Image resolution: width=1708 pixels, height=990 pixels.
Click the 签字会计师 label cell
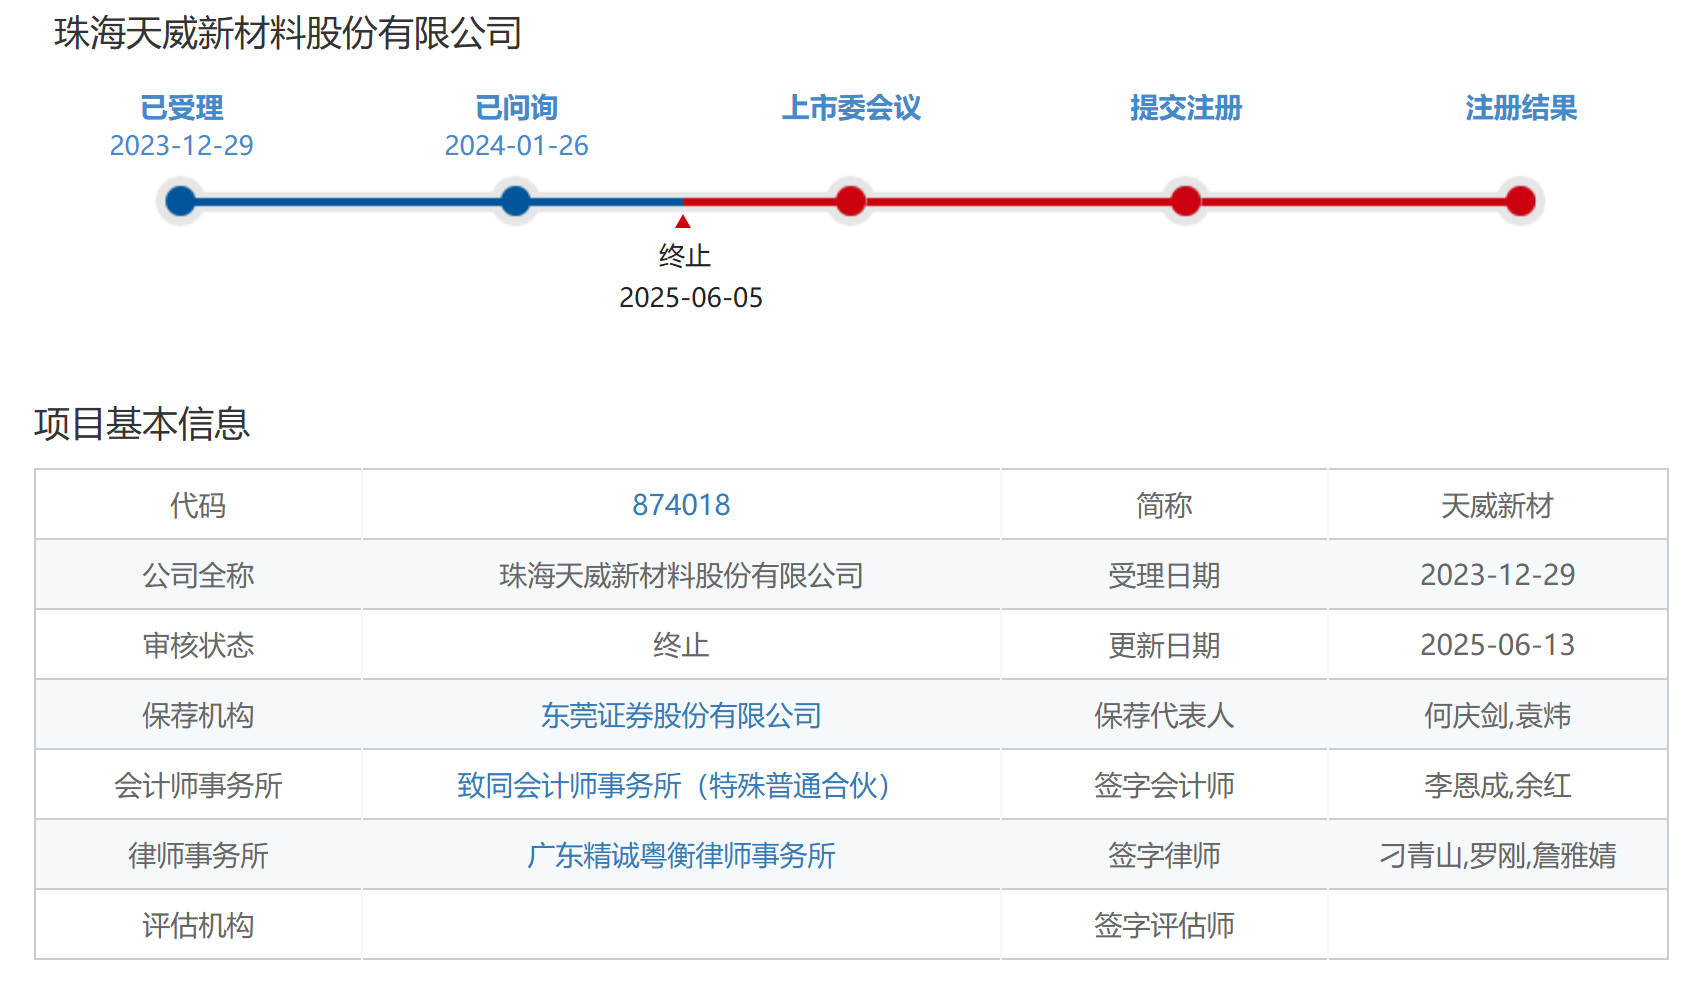coord(1164,785)
